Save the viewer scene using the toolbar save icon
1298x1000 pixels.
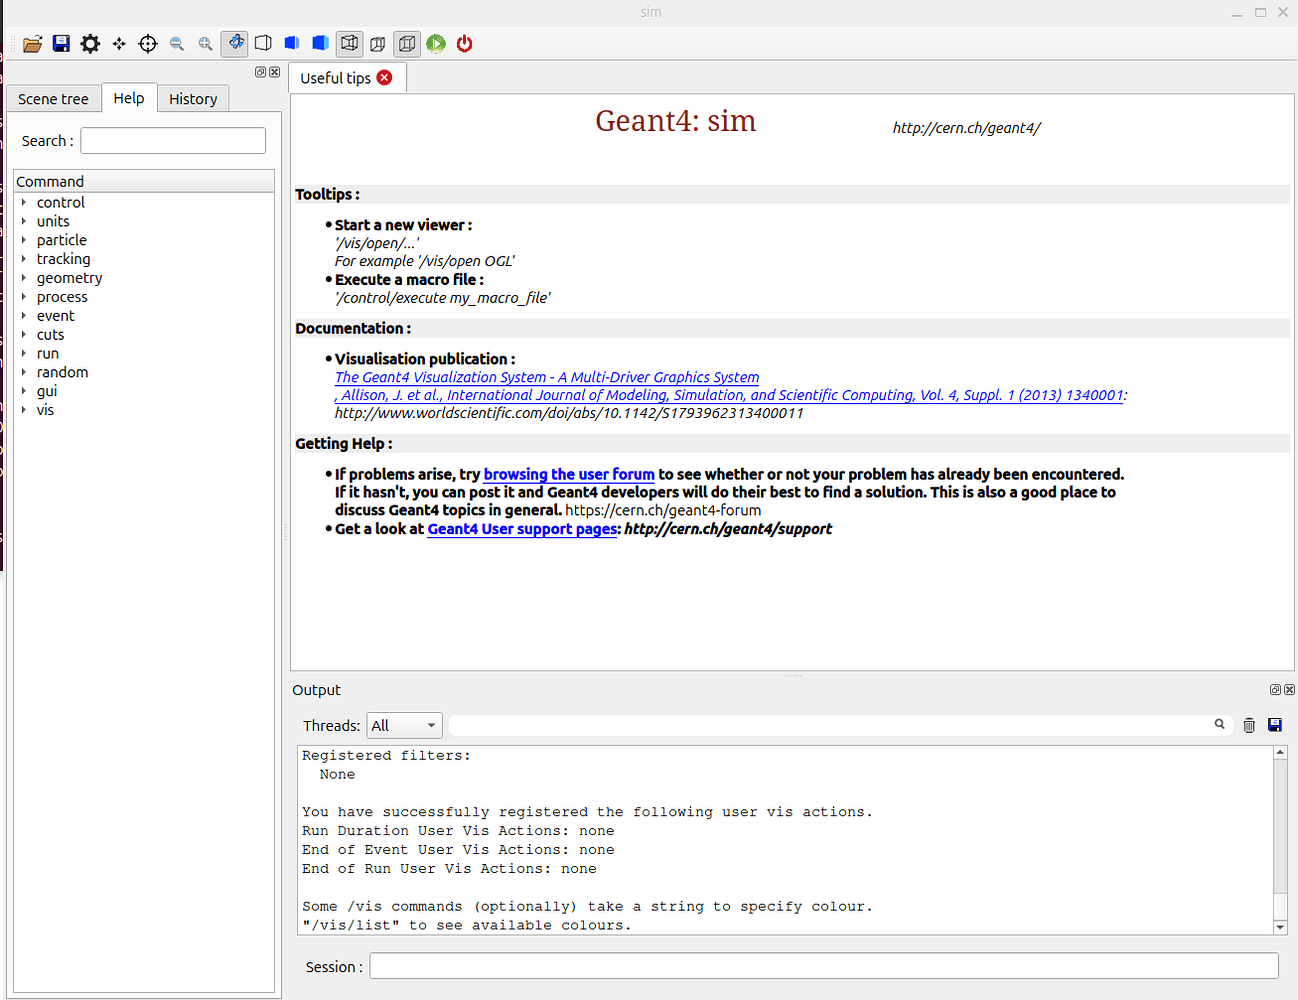[x=60, y=43]
